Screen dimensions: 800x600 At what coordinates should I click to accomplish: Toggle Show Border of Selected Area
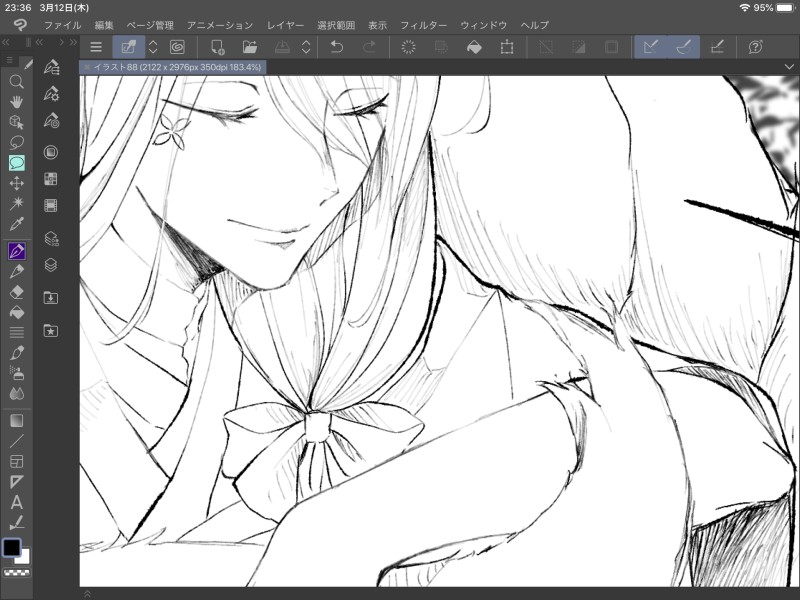[611, 47]
